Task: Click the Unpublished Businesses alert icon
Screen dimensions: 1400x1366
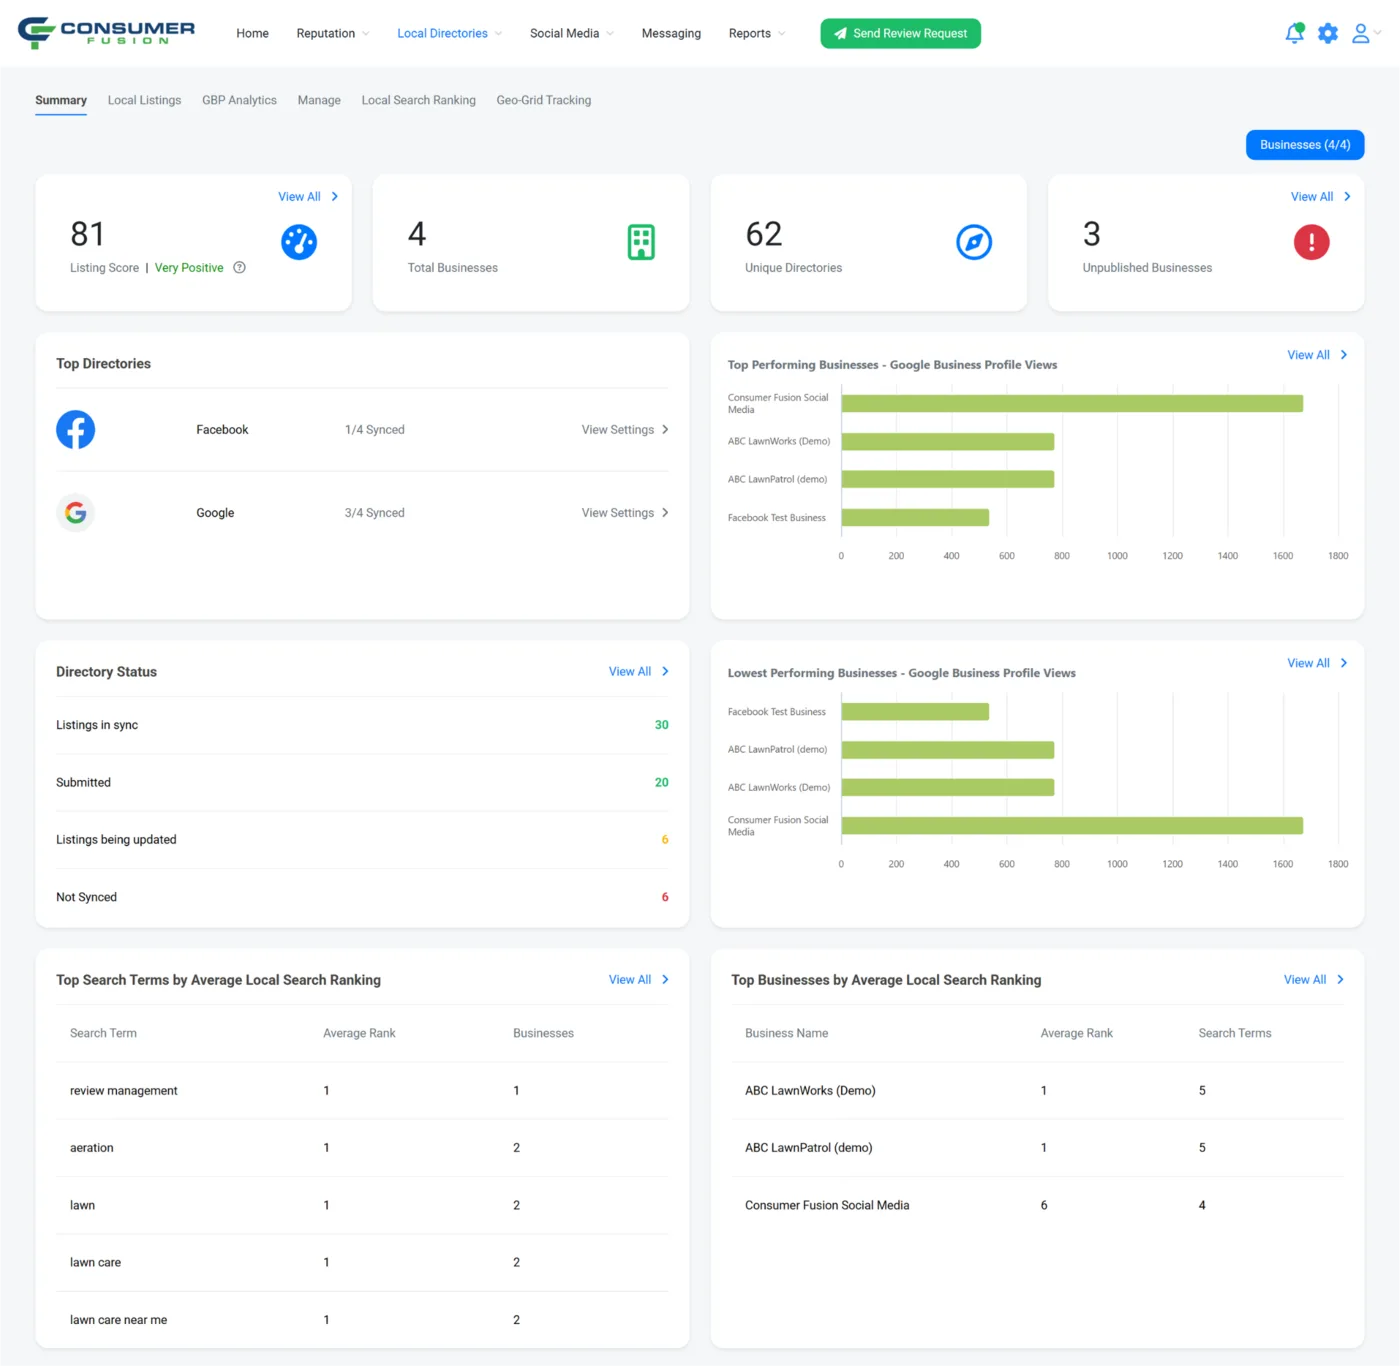Action: click(1312, 242)
